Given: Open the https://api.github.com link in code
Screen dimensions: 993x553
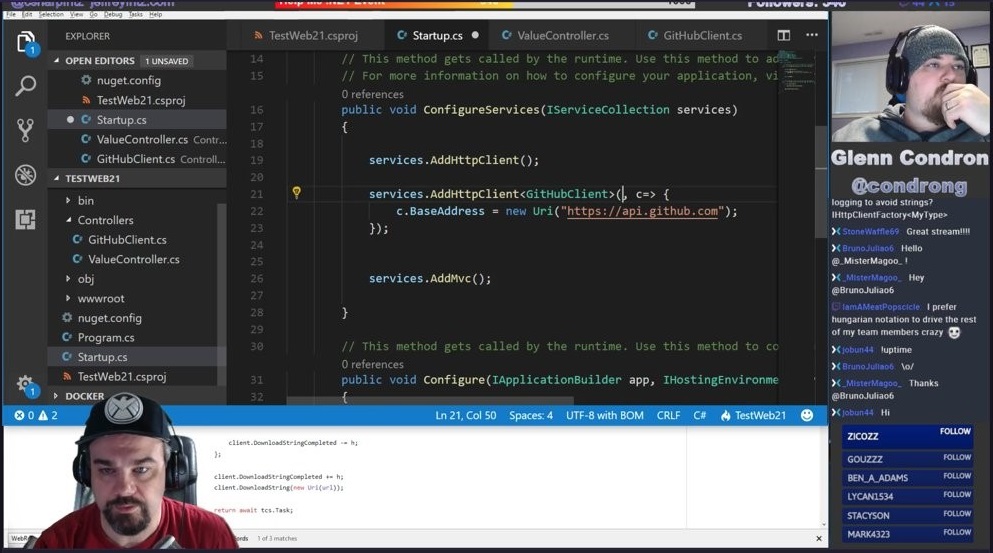Looking at the screenshot, I should (642, 211).
